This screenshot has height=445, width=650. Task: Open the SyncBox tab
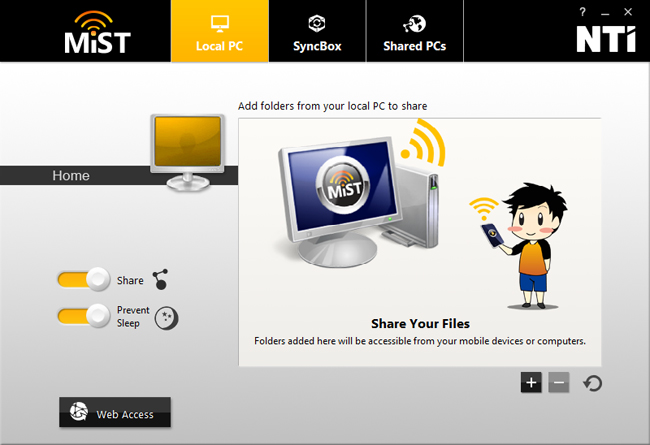pyautogui.click(x=317, y=31)
